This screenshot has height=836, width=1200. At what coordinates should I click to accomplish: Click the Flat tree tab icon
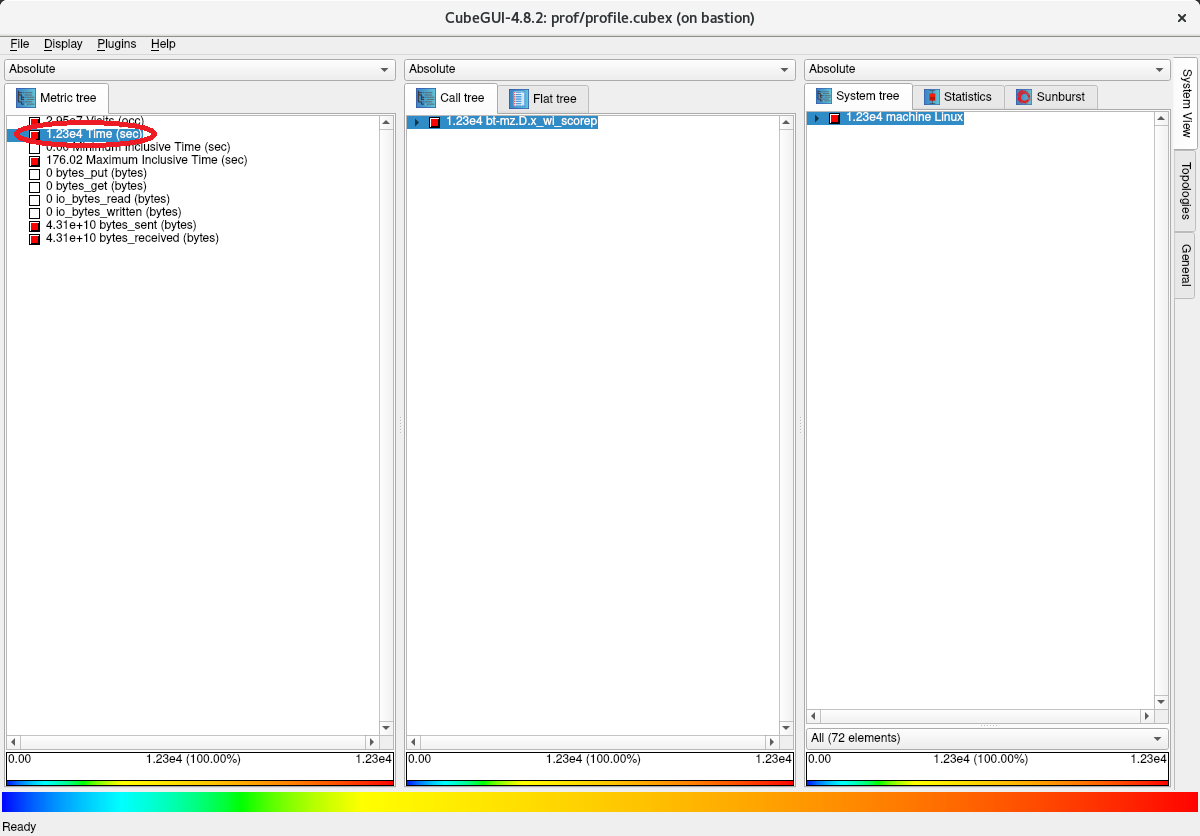tap(518, 98)
